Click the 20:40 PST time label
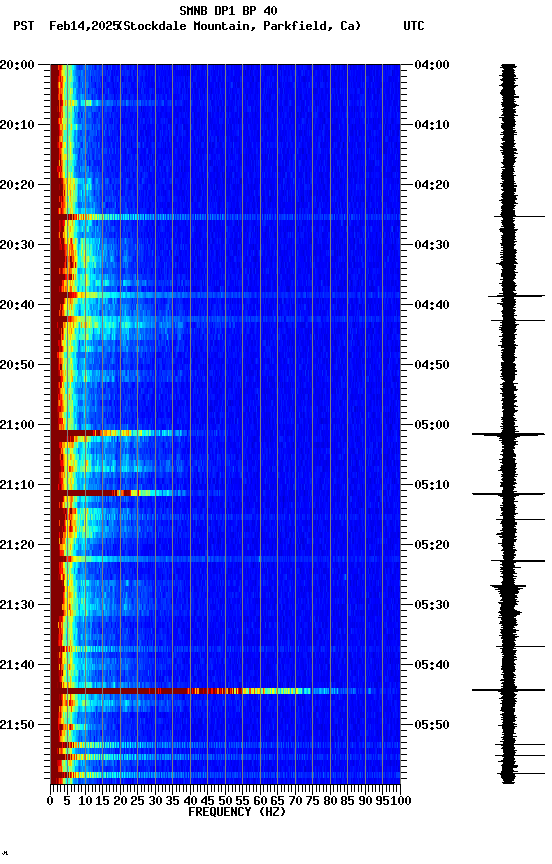Screen dimensions: 552x864 [17, 305]
